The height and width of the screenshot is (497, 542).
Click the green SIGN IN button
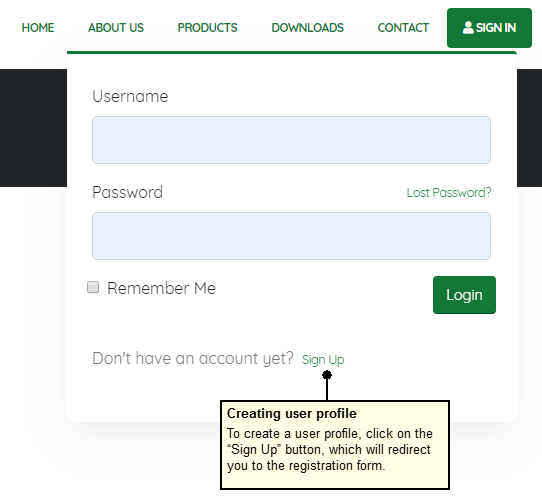(489, 28)
